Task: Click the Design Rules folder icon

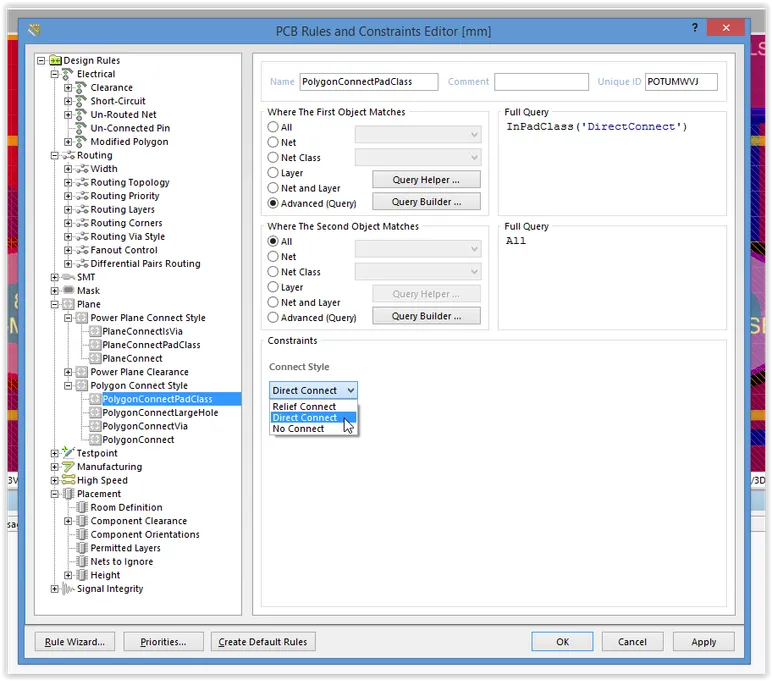Action: pos(55,61)
